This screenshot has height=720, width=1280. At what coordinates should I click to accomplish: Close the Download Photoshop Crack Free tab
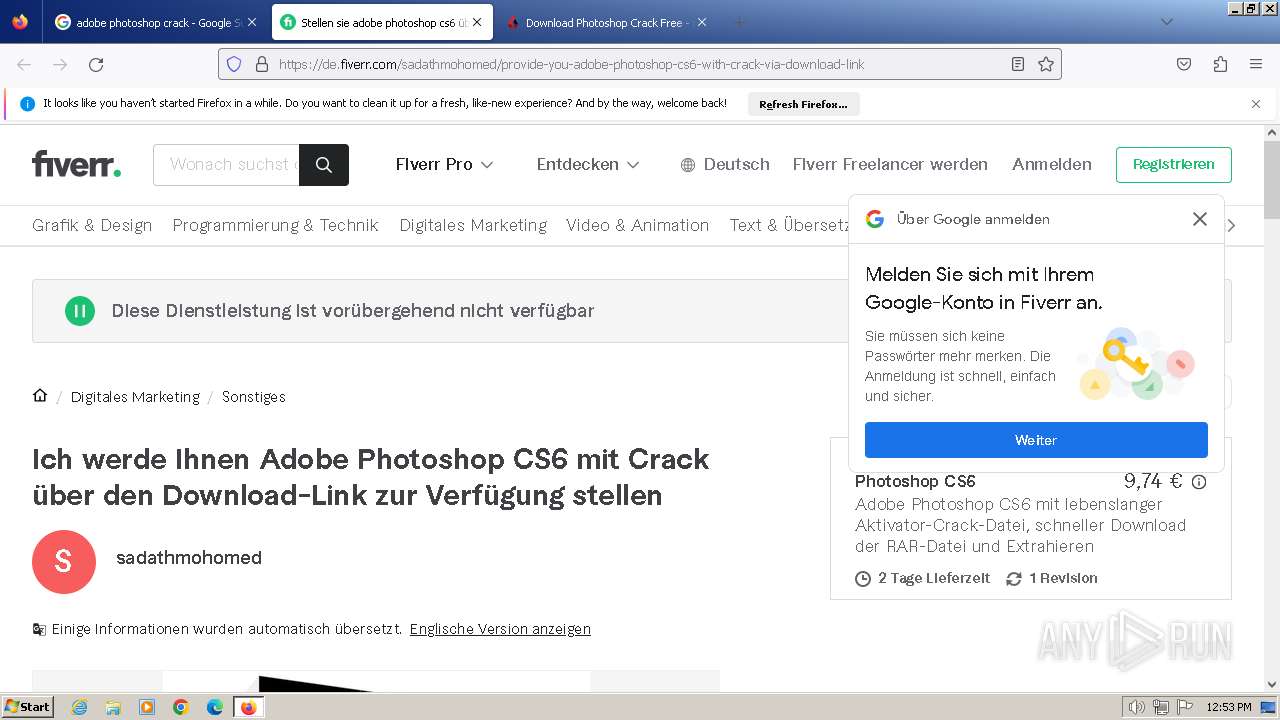[x=702, y=22]
